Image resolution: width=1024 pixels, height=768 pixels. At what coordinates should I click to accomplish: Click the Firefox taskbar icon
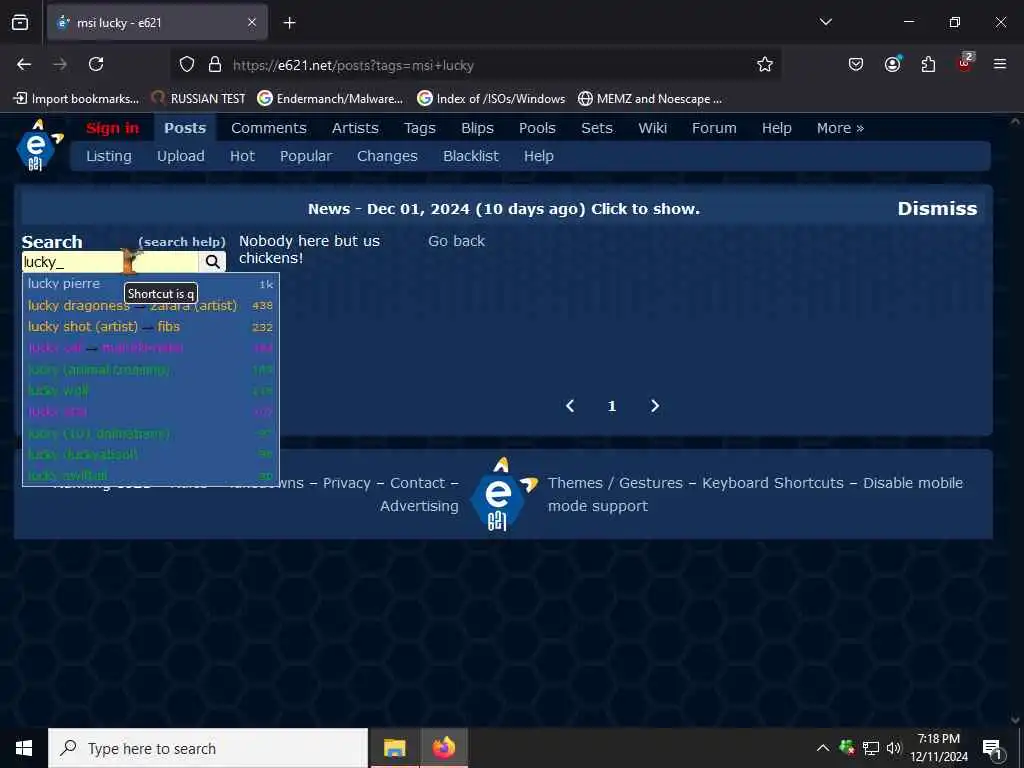(x=443, y=748)
